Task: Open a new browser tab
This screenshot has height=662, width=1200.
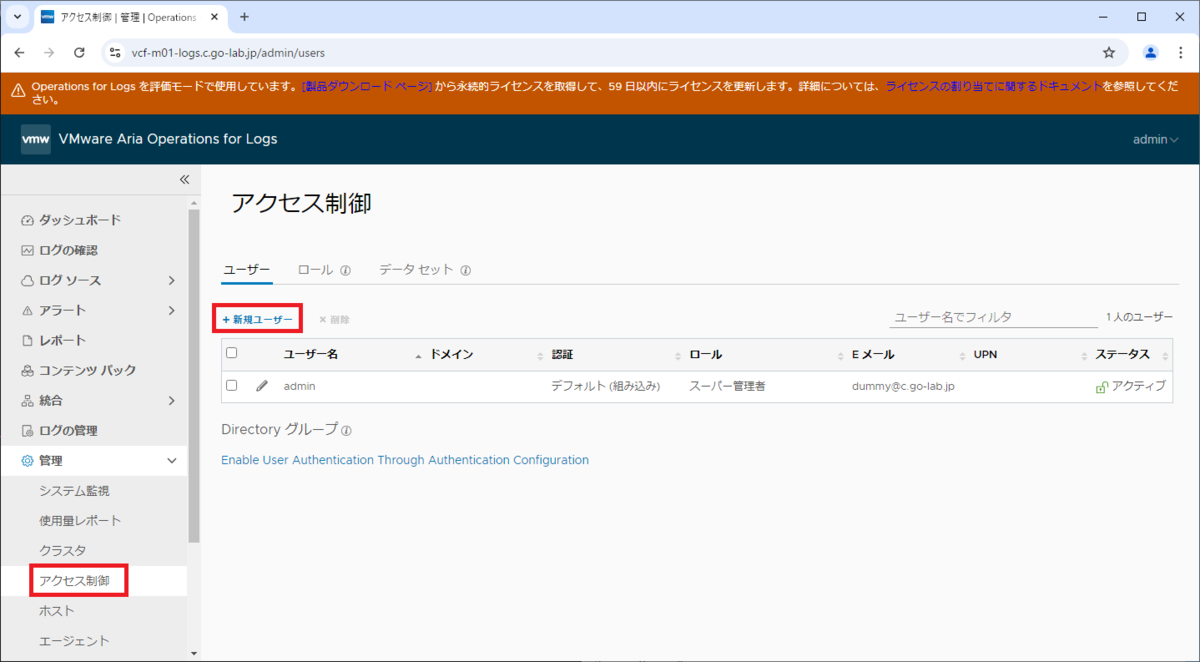Action: point(244,17)
